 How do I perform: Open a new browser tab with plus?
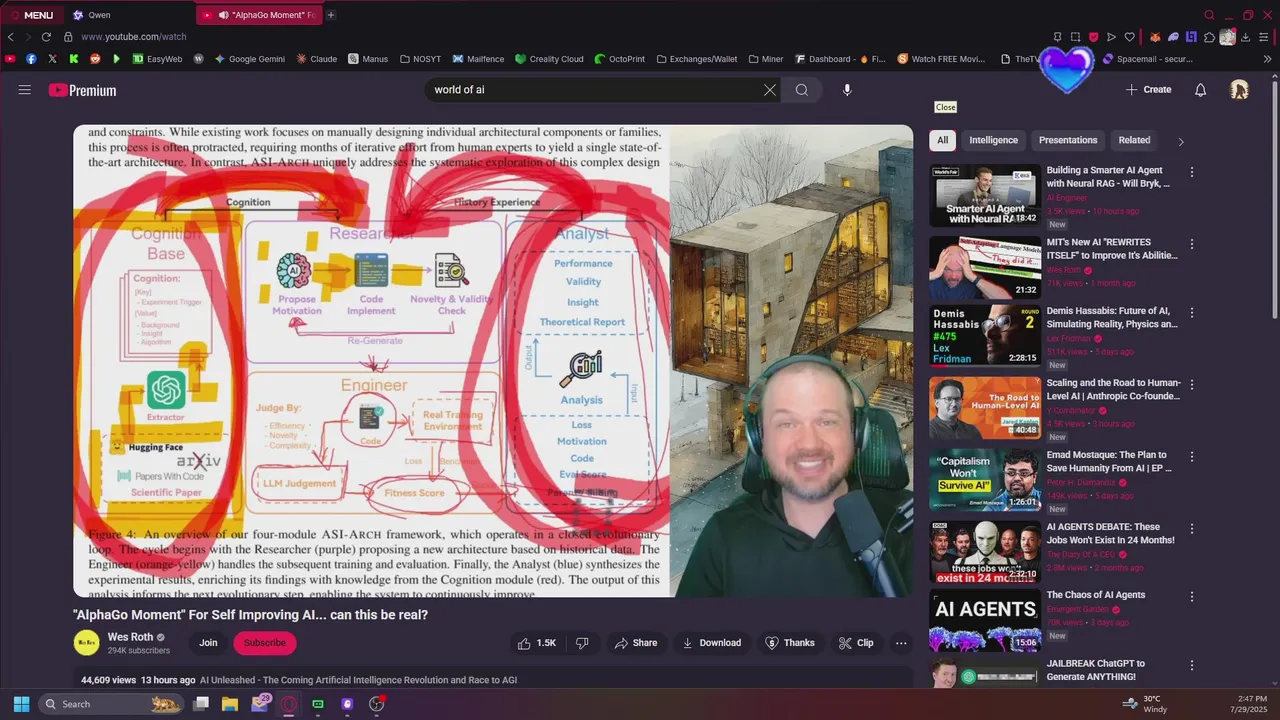pyautogui.click(x=331, y=15)
